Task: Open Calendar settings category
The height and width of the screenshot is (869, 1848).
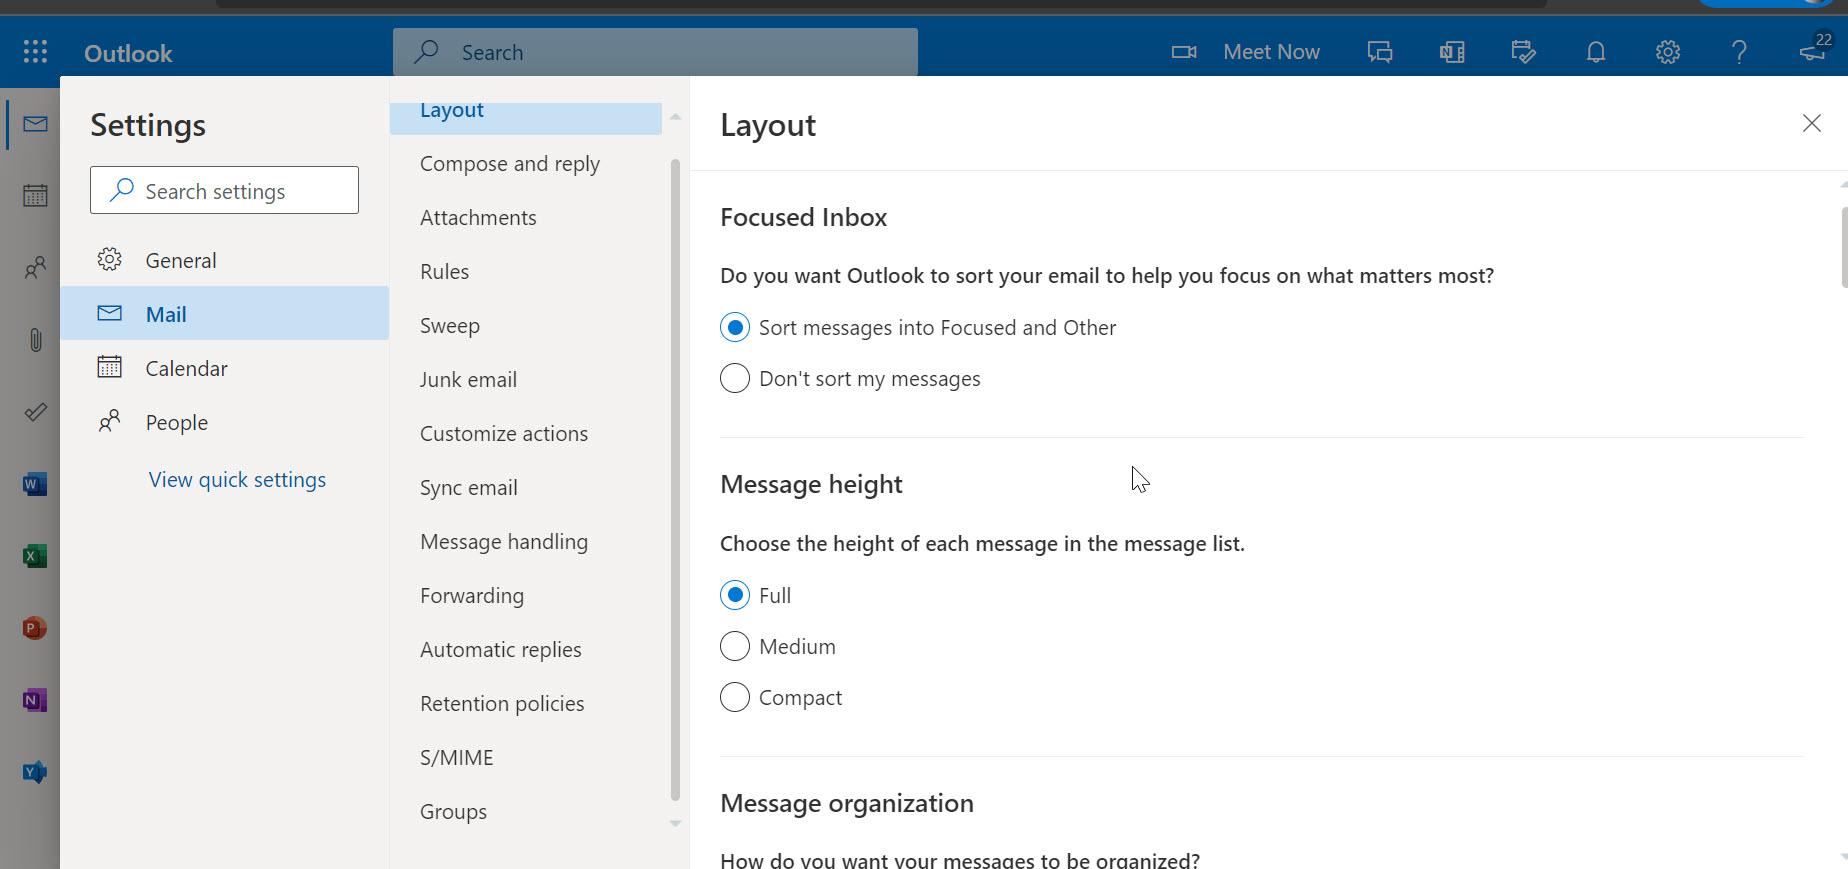Action: (x=224, y=368)
